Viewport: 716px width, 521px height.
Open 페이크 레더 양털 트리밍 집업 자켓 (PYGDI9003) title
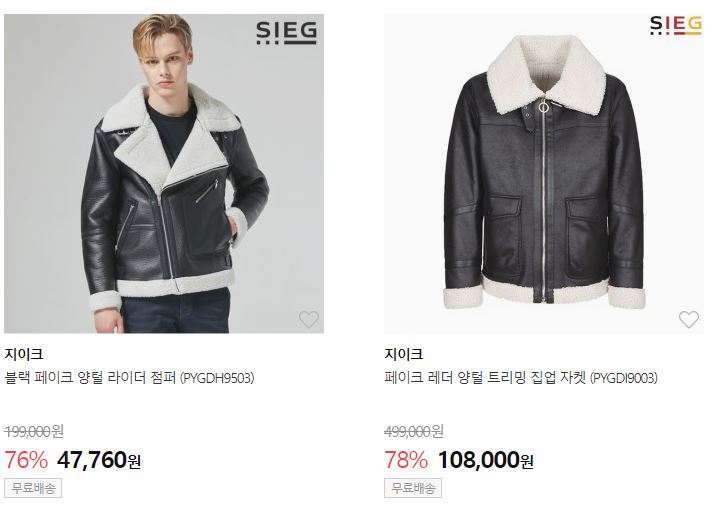(x=521, y=378)
